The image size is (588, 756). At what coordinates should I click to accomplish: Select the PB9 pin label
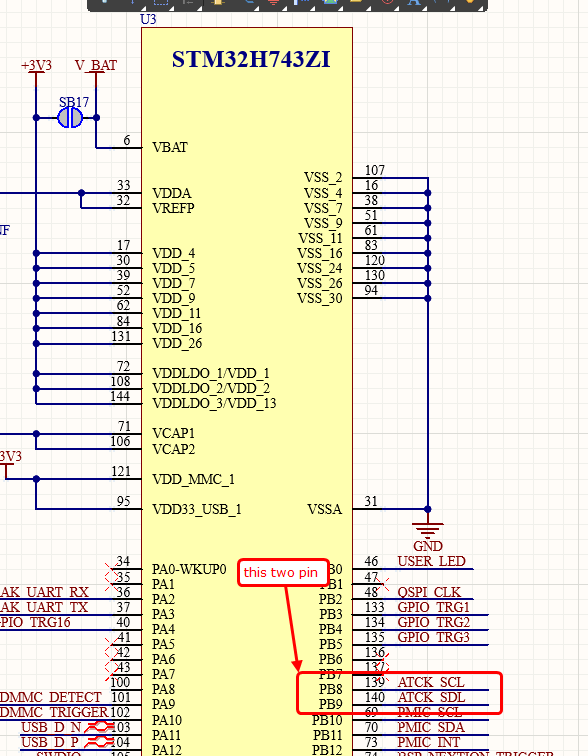point(331,704)
